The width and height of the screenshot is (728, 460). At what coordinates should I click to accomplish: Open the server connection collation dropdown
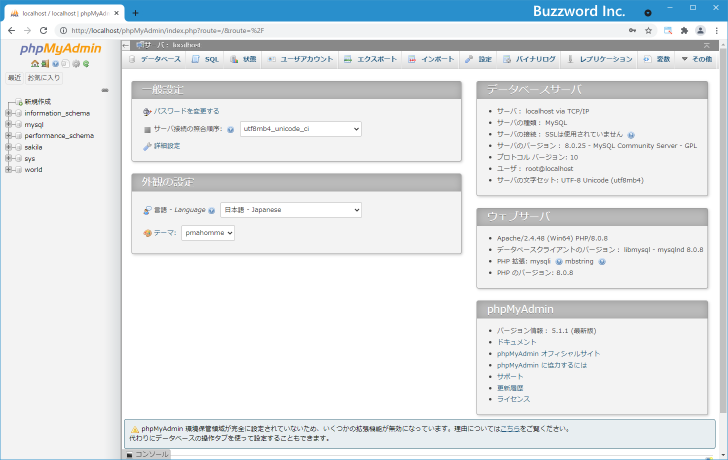pos(301,129)
